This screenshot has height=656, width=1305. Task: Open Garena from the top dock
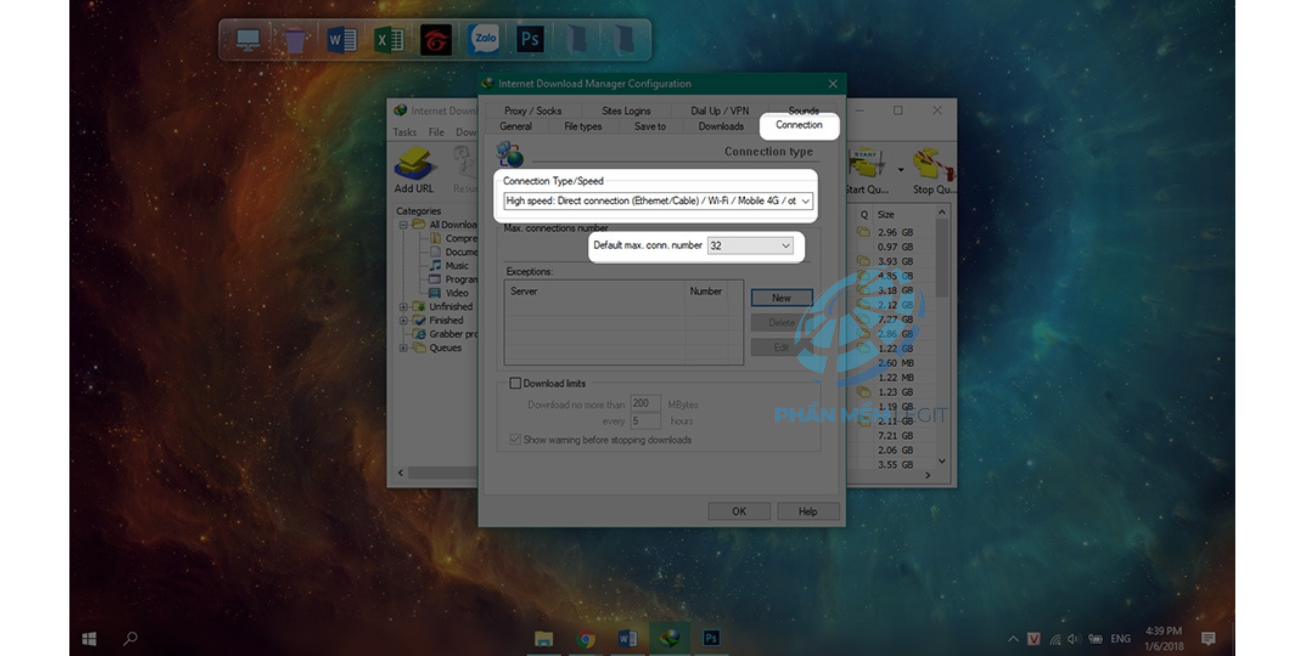pos(436,40)
